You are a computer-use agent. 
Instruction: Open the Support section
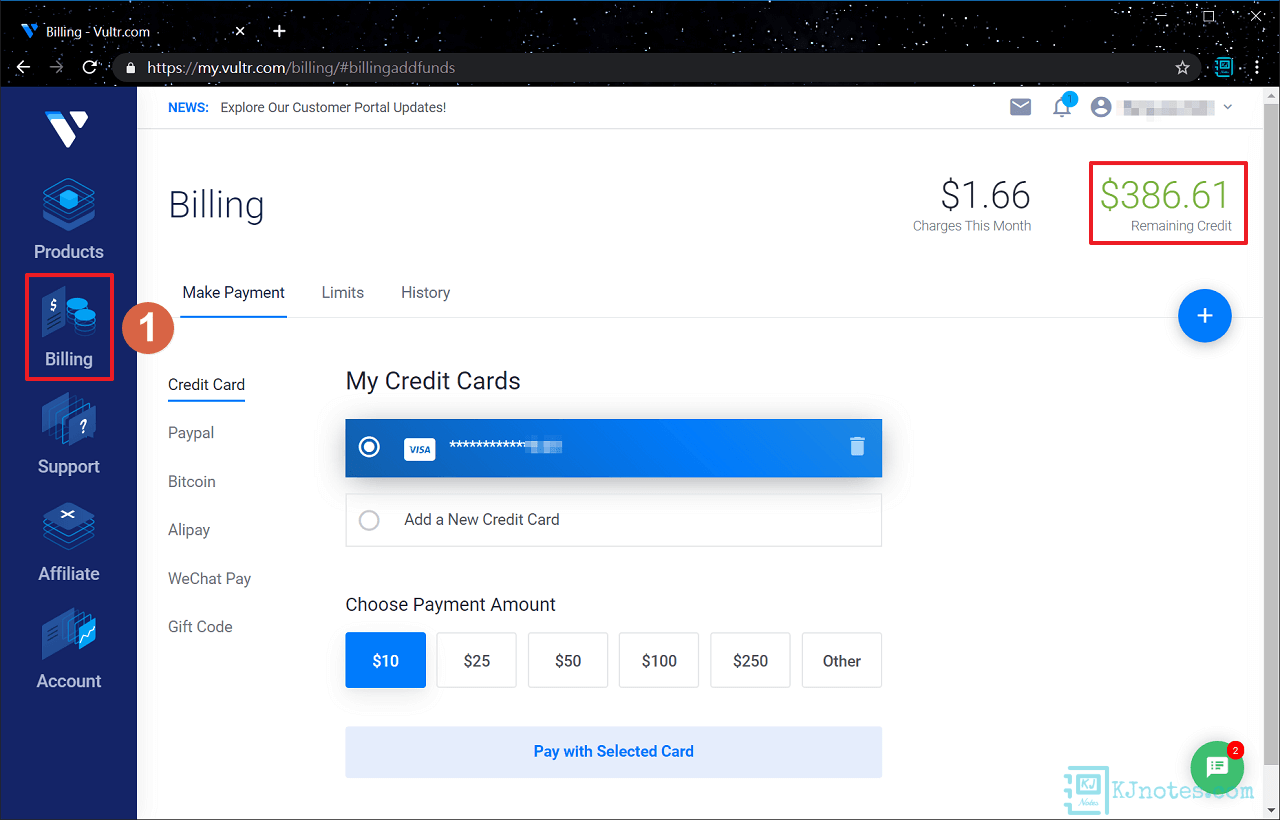68,435
